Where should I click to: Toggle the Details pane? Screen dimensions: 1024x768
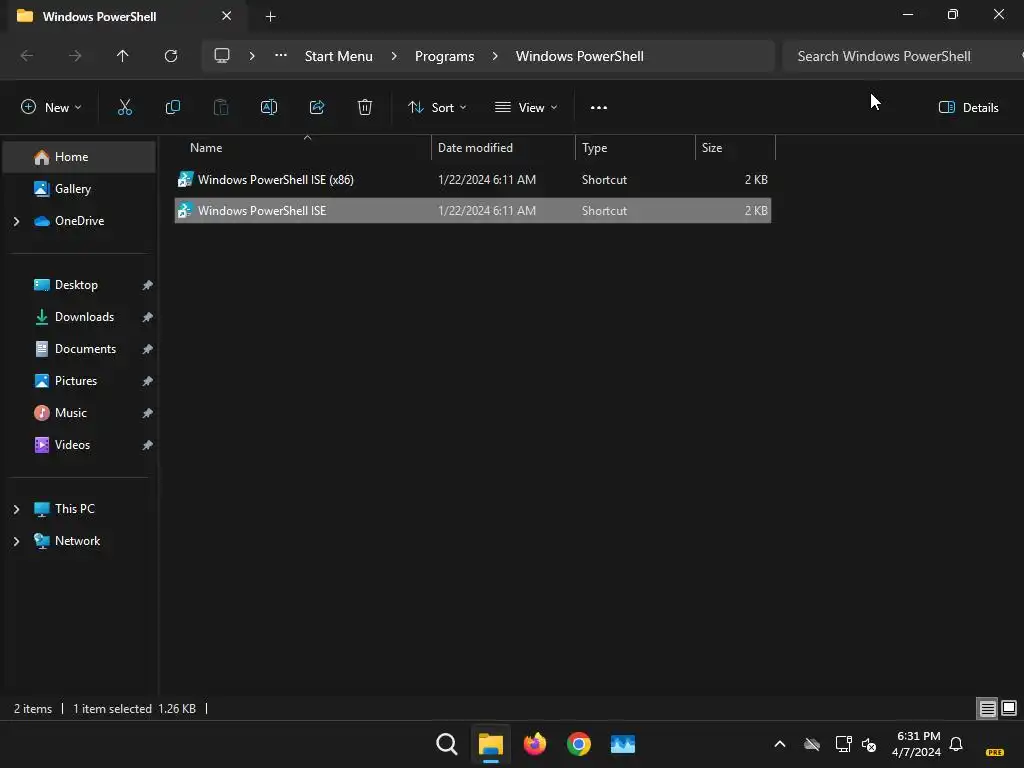968,108
